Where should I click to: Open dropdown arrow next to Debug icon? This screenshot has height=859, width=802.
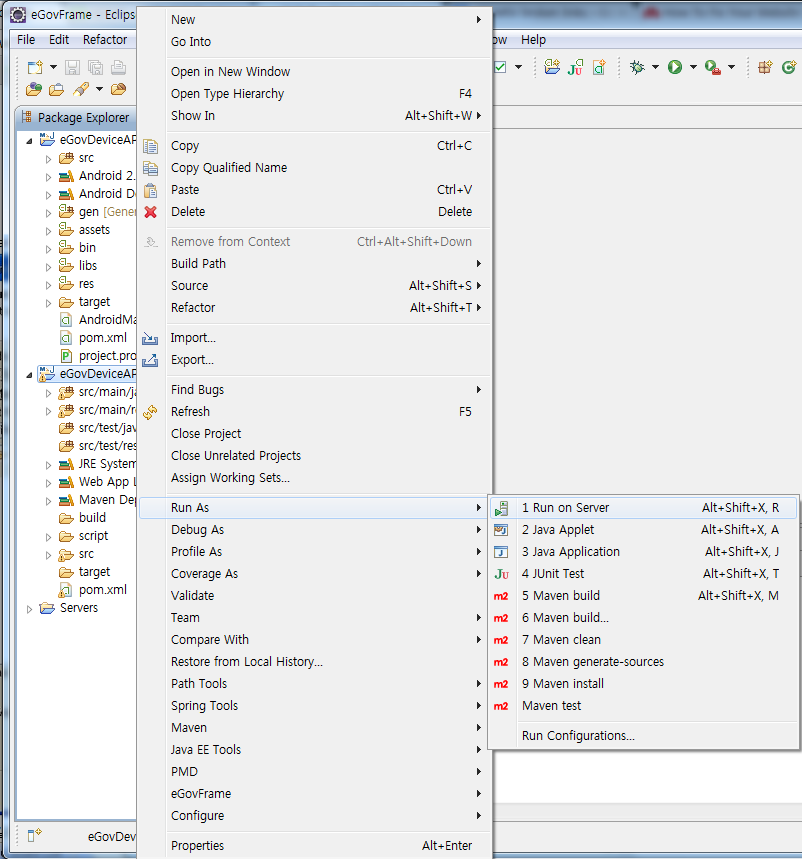click(655, 67)
